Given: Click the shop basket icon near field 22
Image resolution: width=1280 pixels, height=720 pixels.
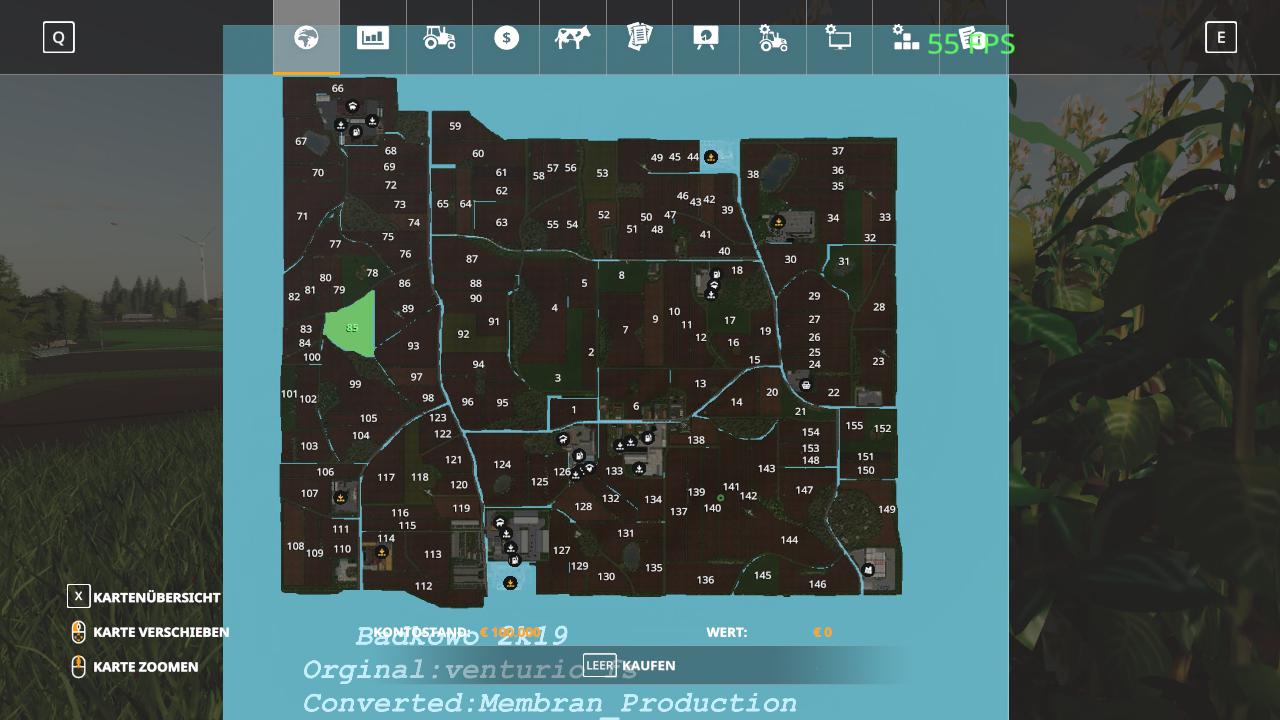Looking at the screenshot, I should click(x=806, y=385).
